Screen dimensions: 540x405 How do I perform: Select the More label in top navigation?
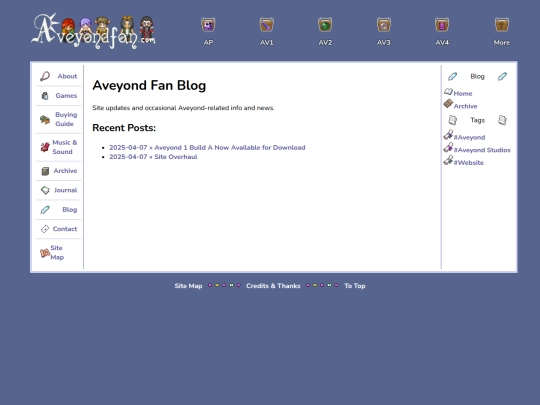(x=502, y=43)
